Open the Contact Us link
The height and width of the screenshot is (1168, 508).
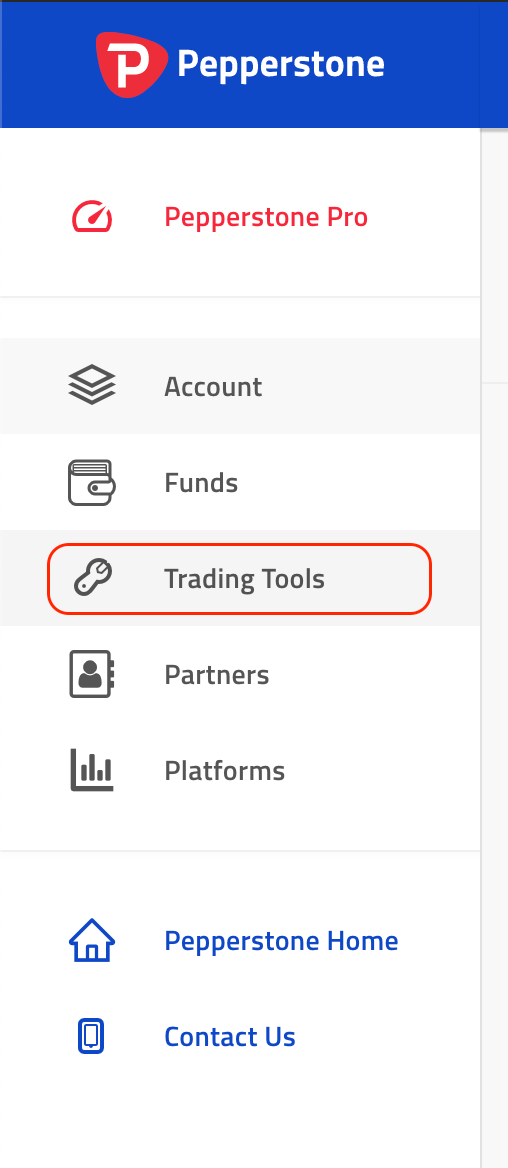[x=230, y=1037]
